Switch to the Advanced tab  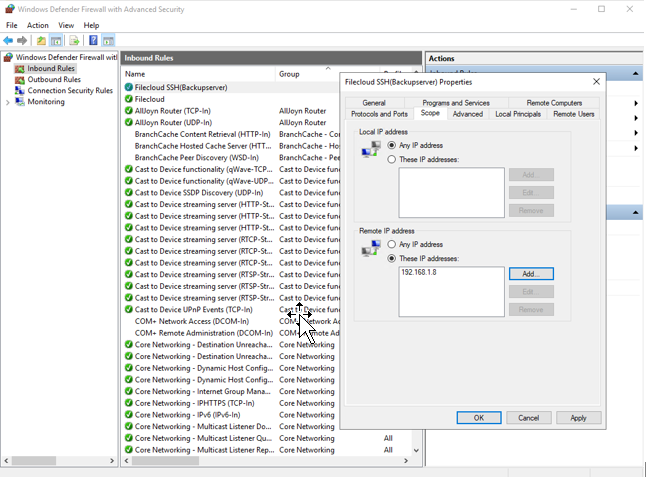(467, 114)
